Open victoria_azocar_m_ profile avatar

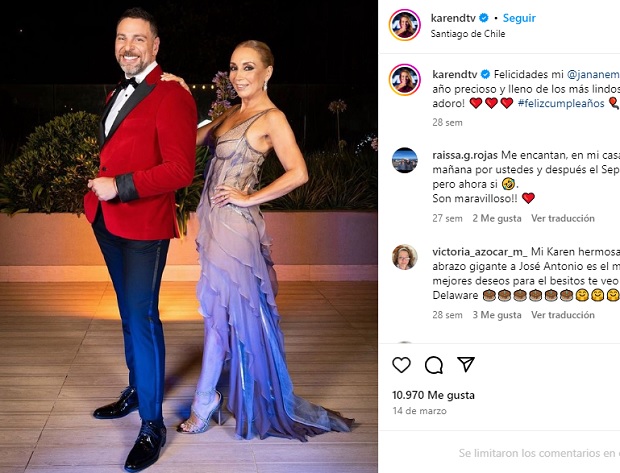point(405,257)
